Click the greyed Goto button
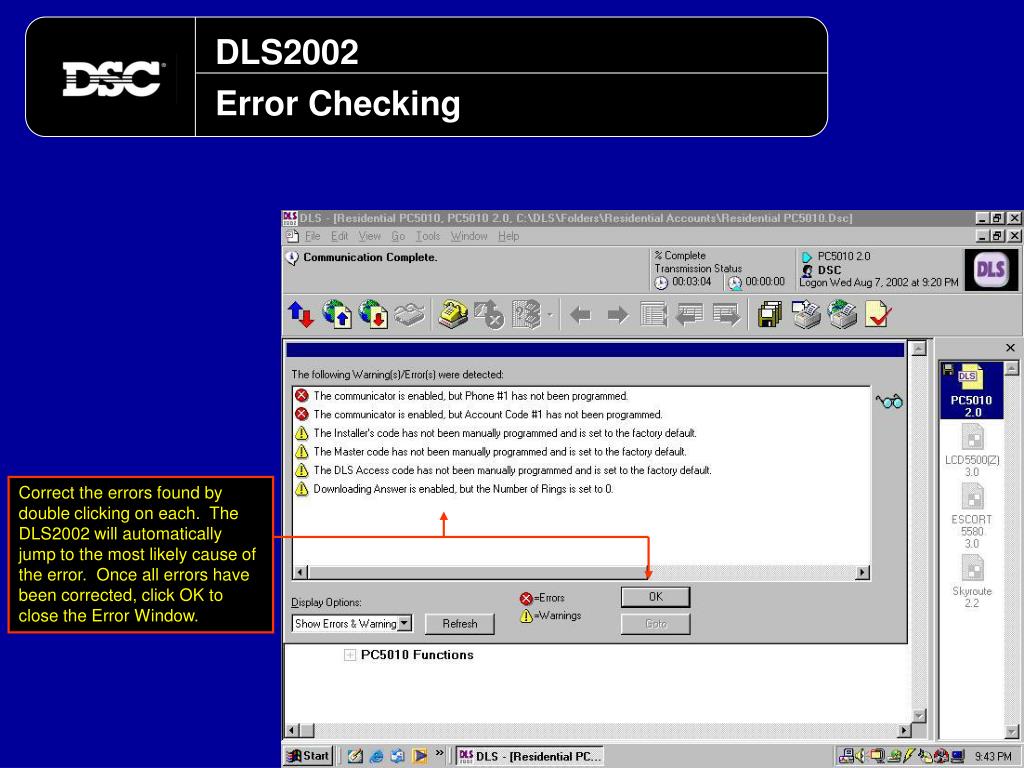Image resolution: width=1024 pixels, height=768 pixels. point(655,624)
